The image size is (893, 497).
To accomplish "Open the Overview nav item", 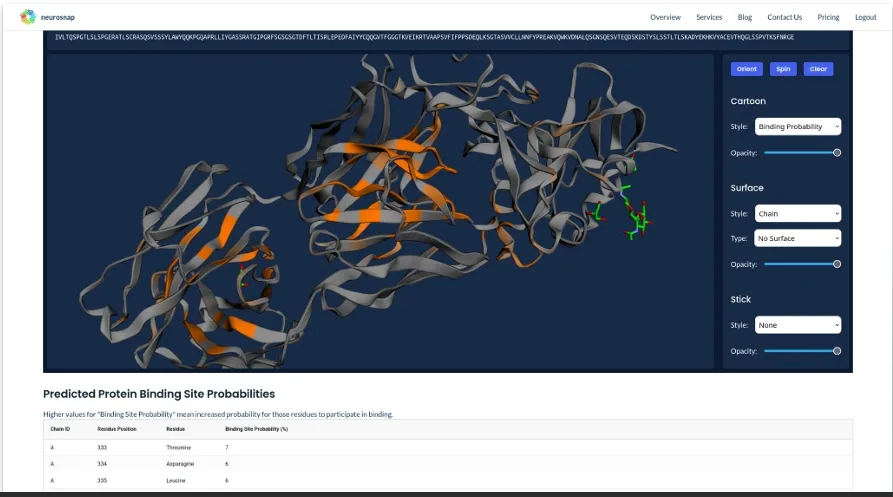I will tap(665, 17).
